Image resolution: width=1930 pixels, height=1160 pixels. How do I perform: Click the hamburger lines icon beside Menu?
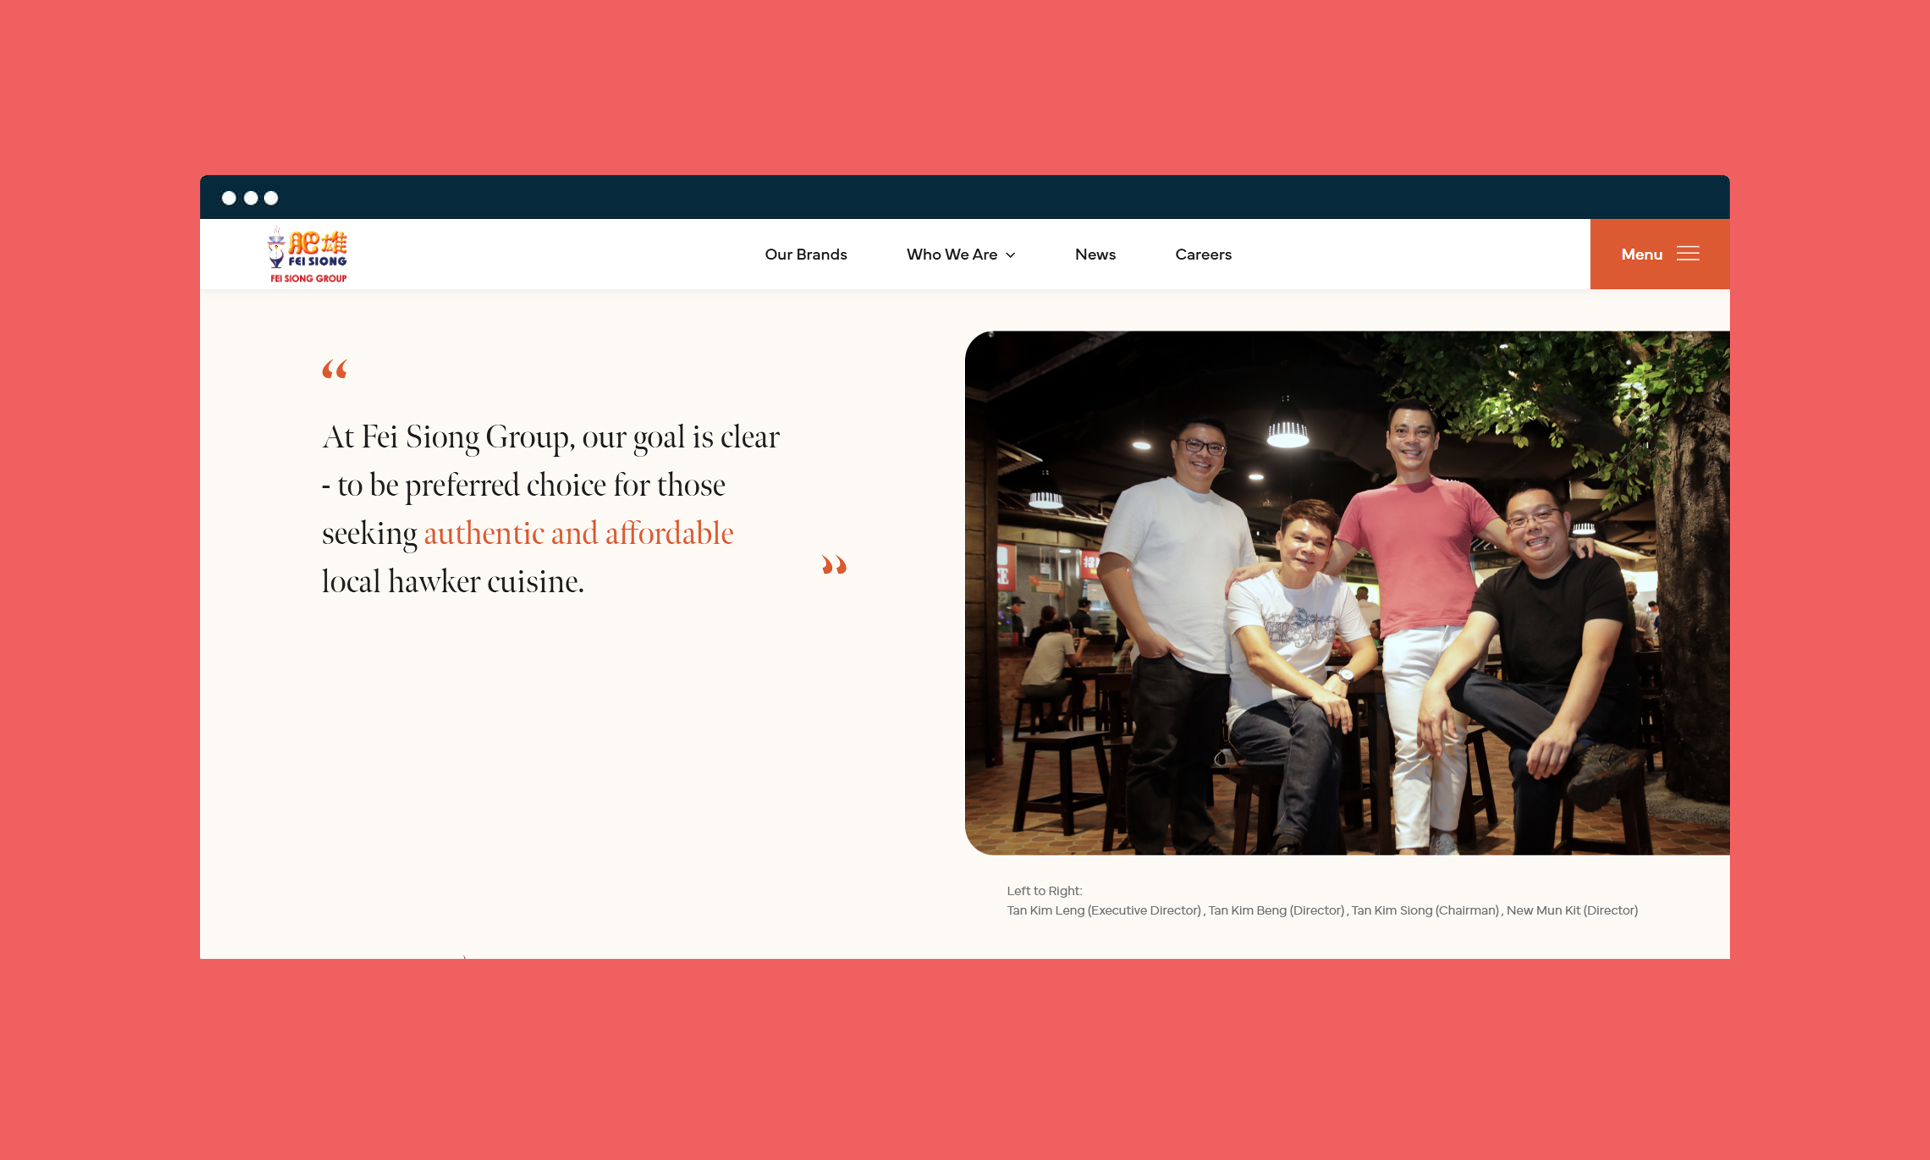coord(1688,254)
